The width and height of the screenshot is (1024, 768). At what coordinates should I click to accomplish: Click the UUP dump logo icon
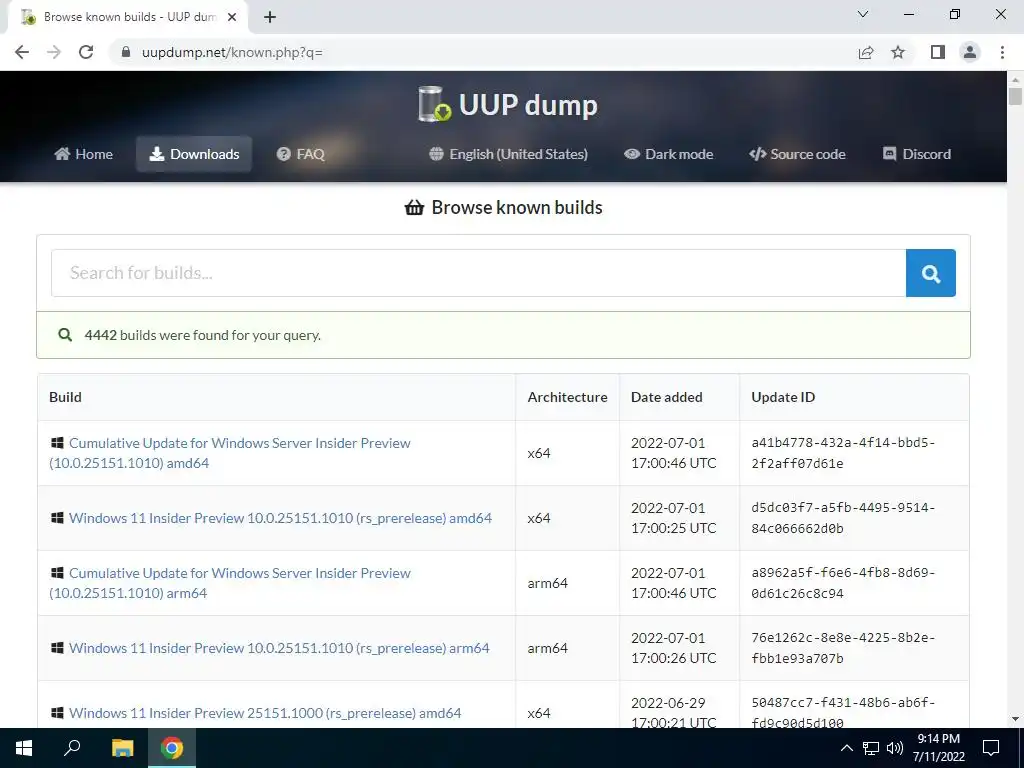(x=435, y=104)
